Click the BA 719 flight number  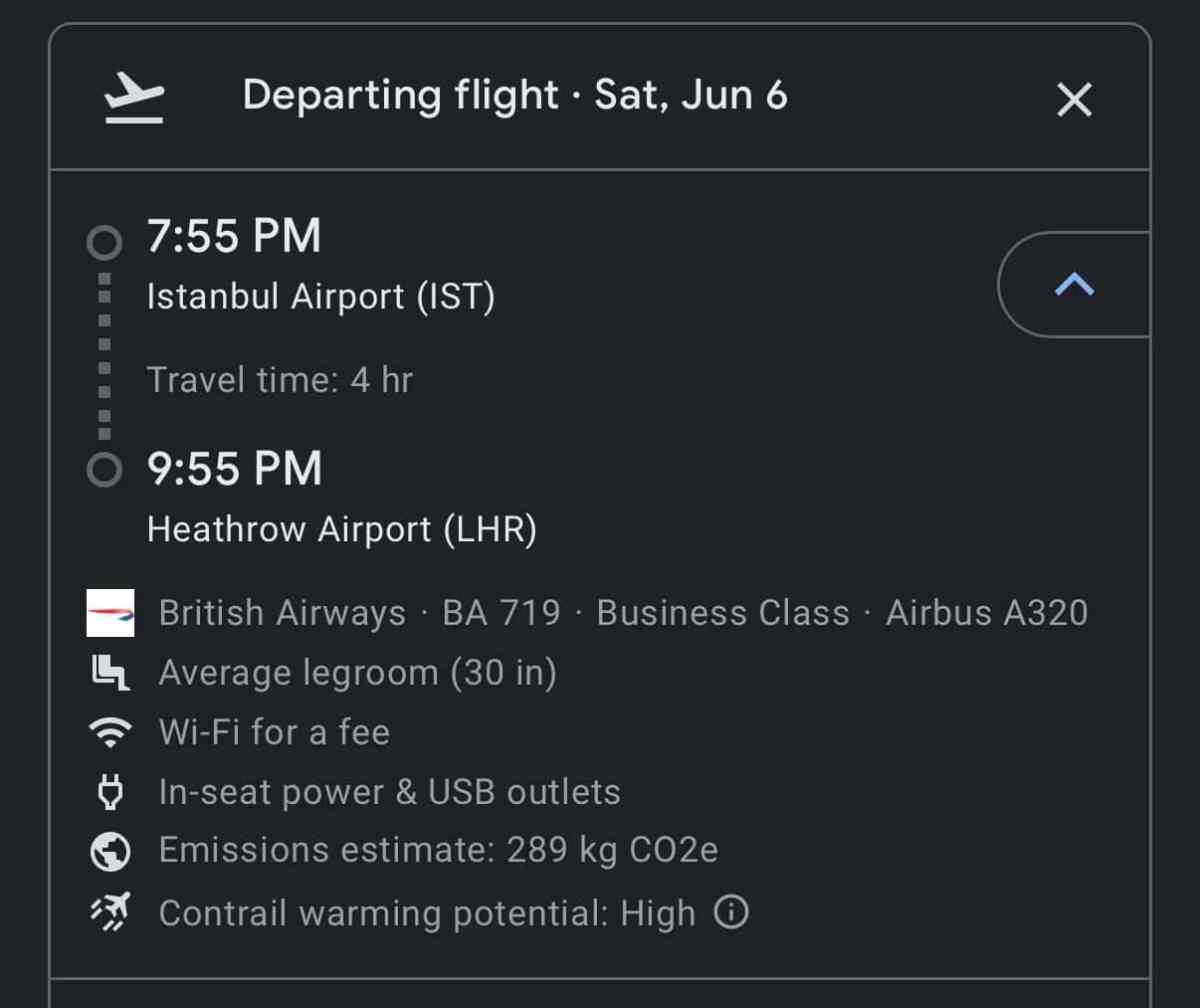(501, 613)
